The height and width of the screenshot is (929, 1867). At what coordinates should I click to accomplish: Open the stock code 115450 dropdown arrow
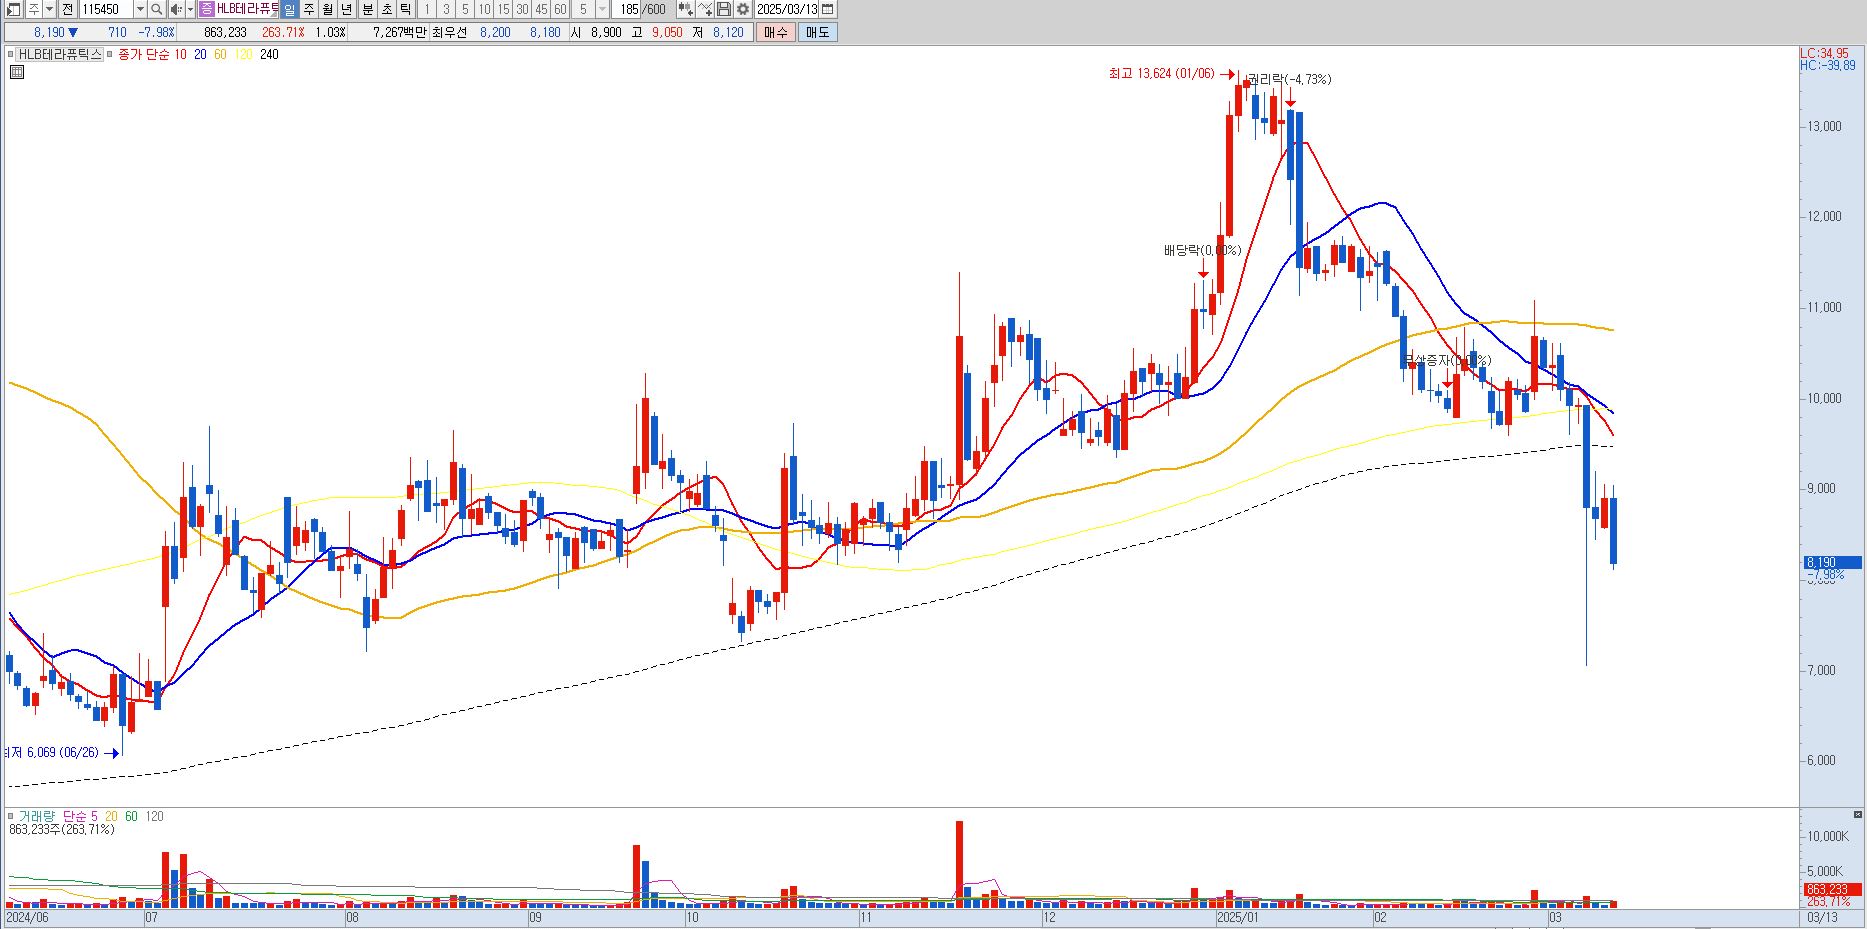pyautogui.click(x=140, y=9)
